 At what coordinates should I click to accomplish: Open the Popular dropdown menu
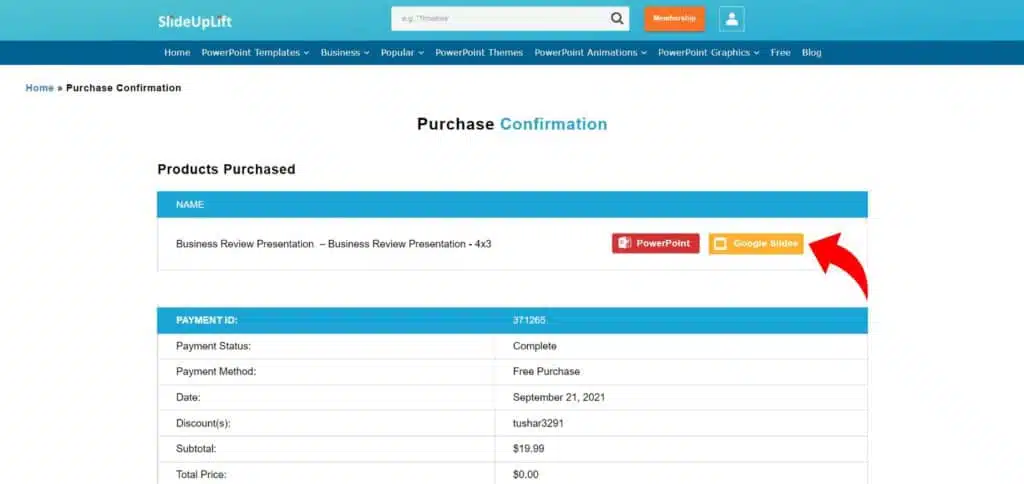(x=402, y=53)
